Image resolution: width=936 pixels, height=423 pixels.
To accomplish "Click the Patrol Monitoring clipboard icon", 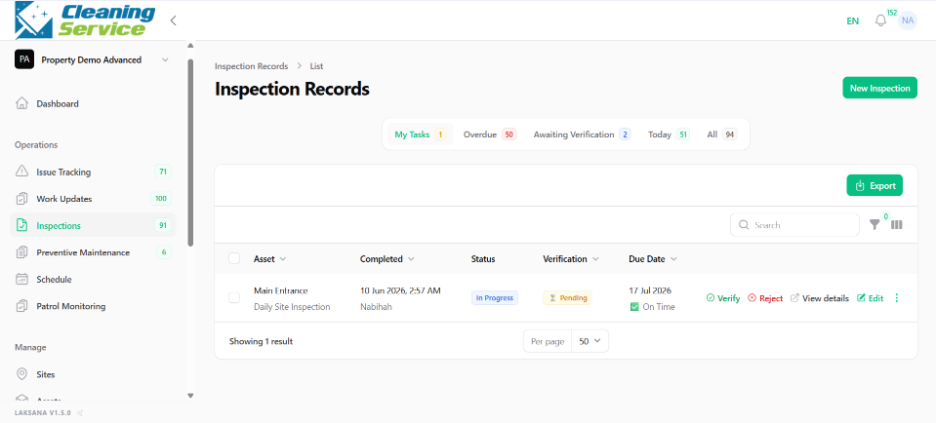I will 22,306.
